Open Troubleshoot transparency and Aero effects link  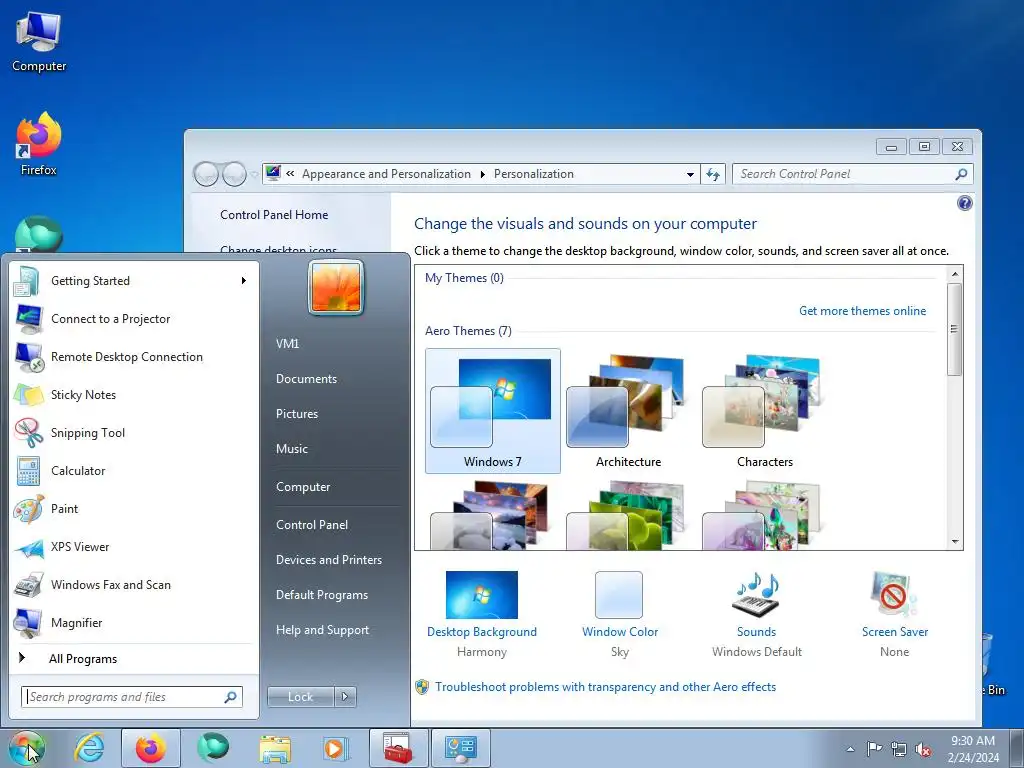click(x=605, y=687)
